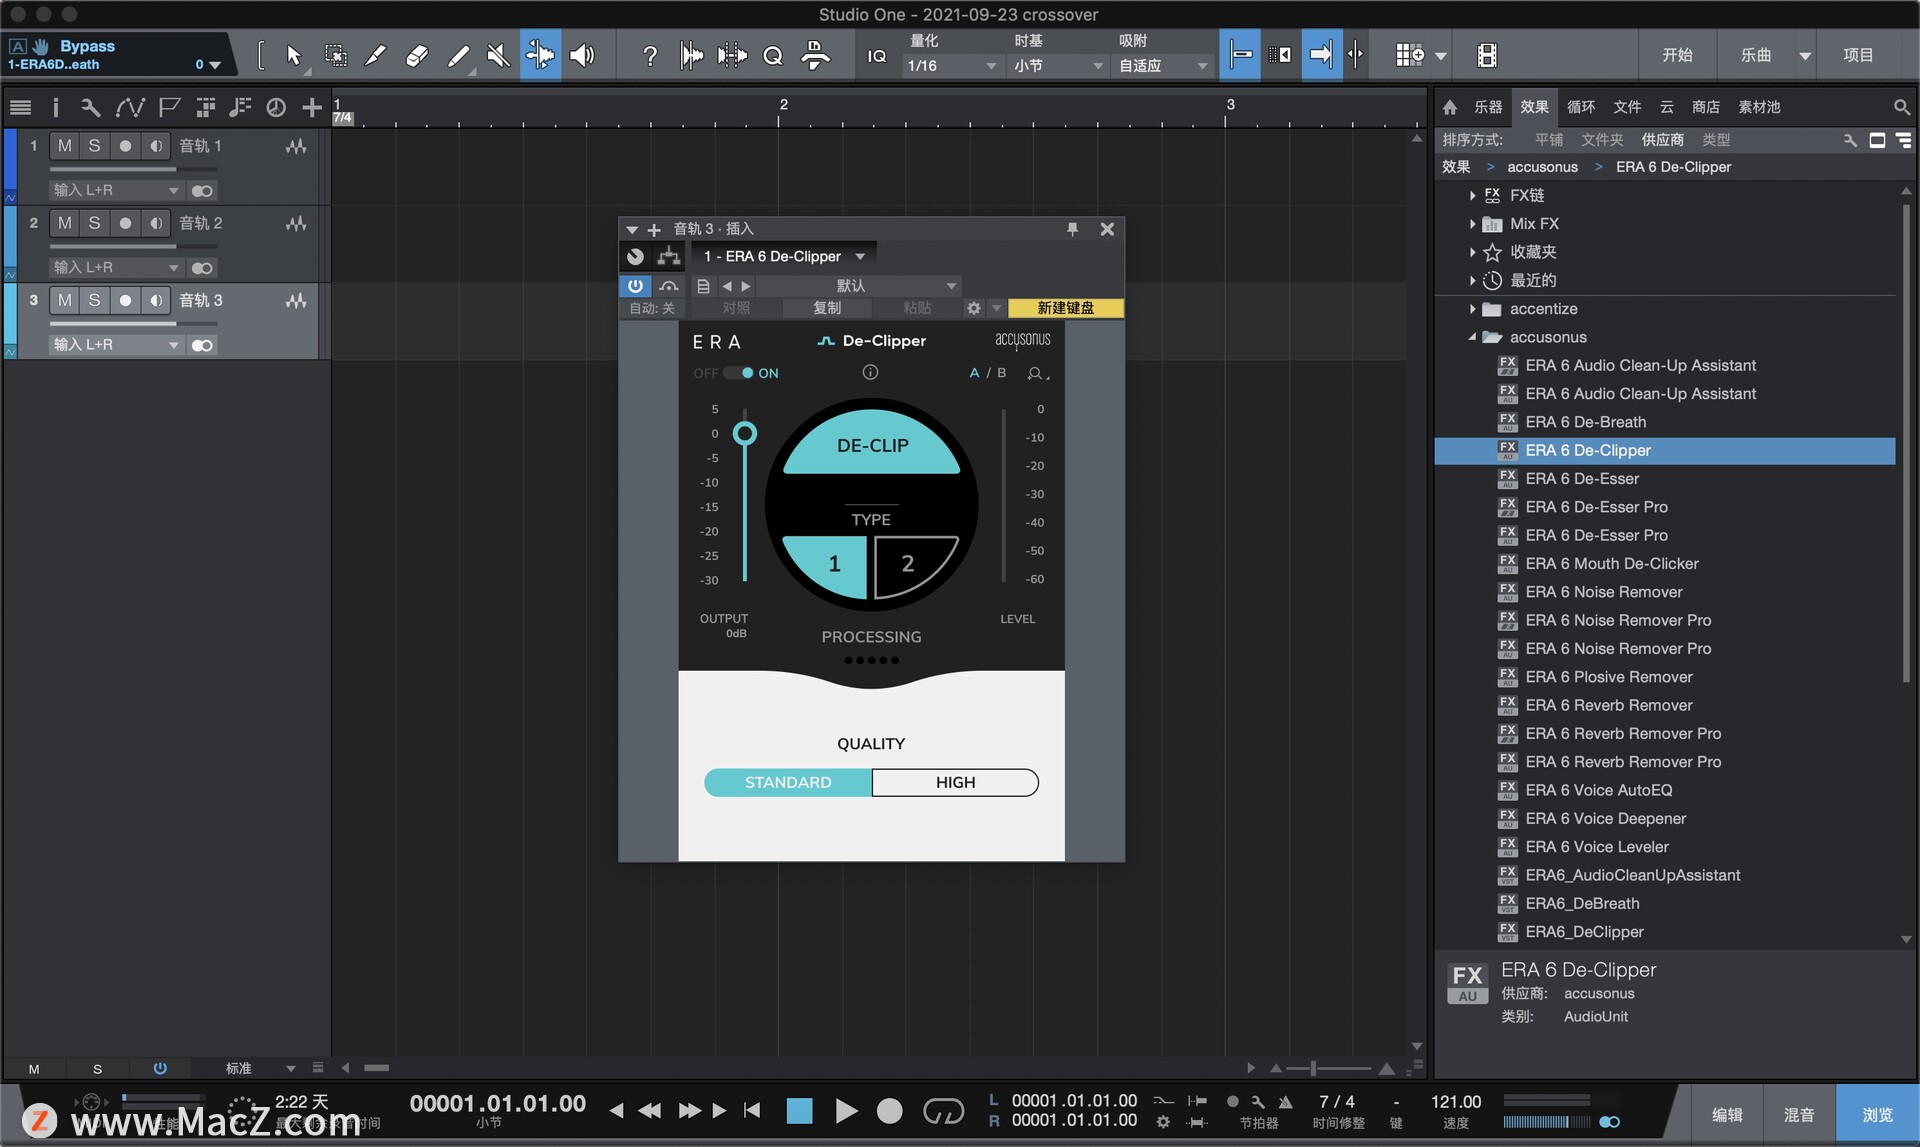
Task: Click the 新建键盘 button
Action: 1065,308
